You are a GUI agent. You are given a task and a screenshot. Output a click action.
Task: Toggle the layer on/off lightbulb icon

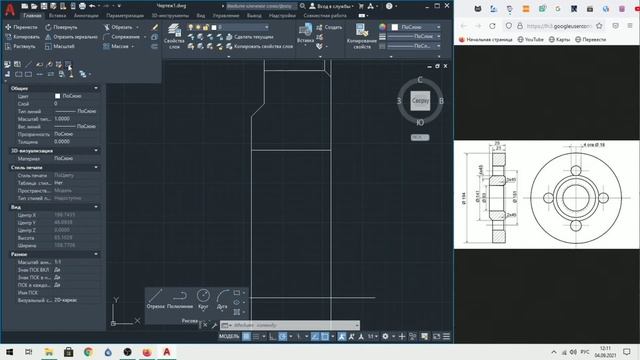point(190,27)
